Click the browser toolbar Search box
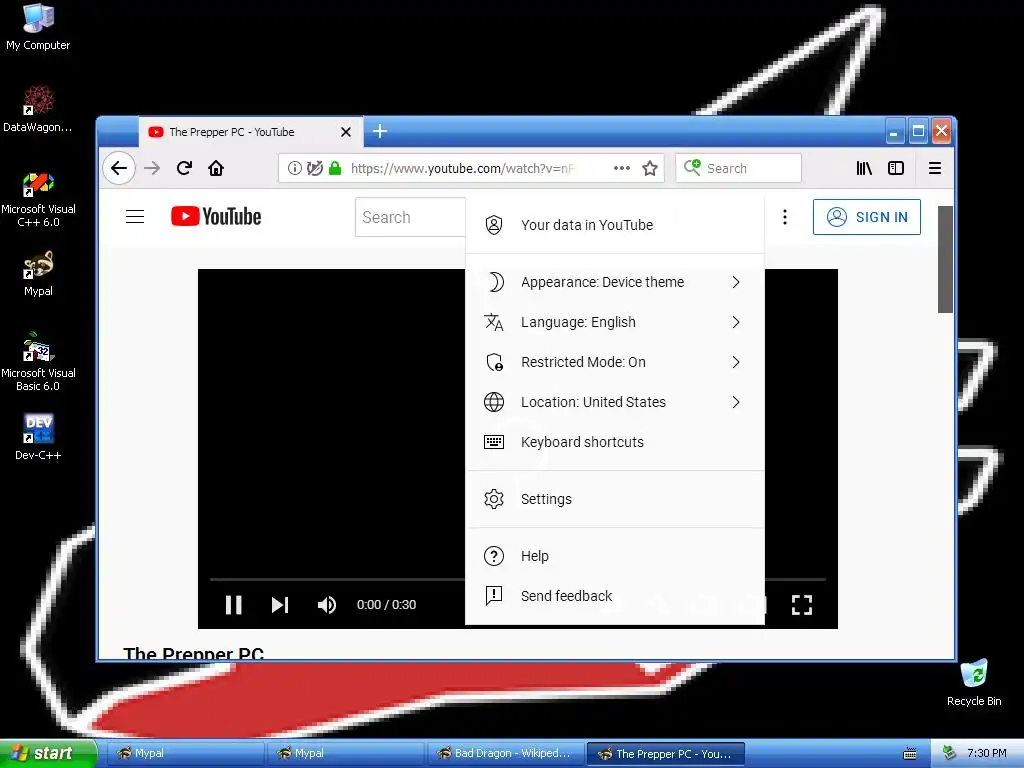The height and width of the screenshot is (768, 1024). [x=739, y=168]
